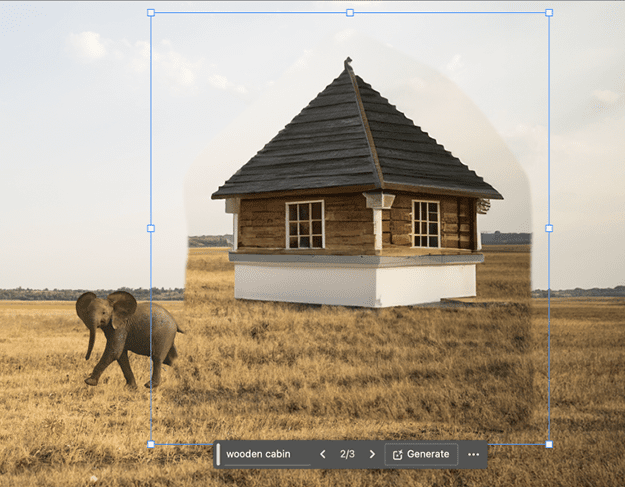Click the bottom-left selection handle
The image size is (625, 487).
tap(151, 444)
